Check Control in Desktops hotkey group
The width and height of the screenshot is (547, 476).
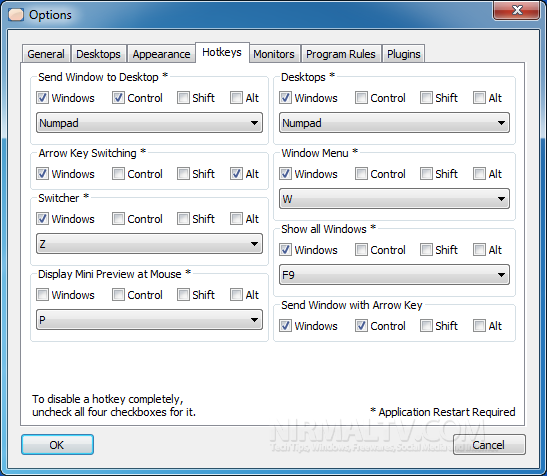tap(361, 98)
